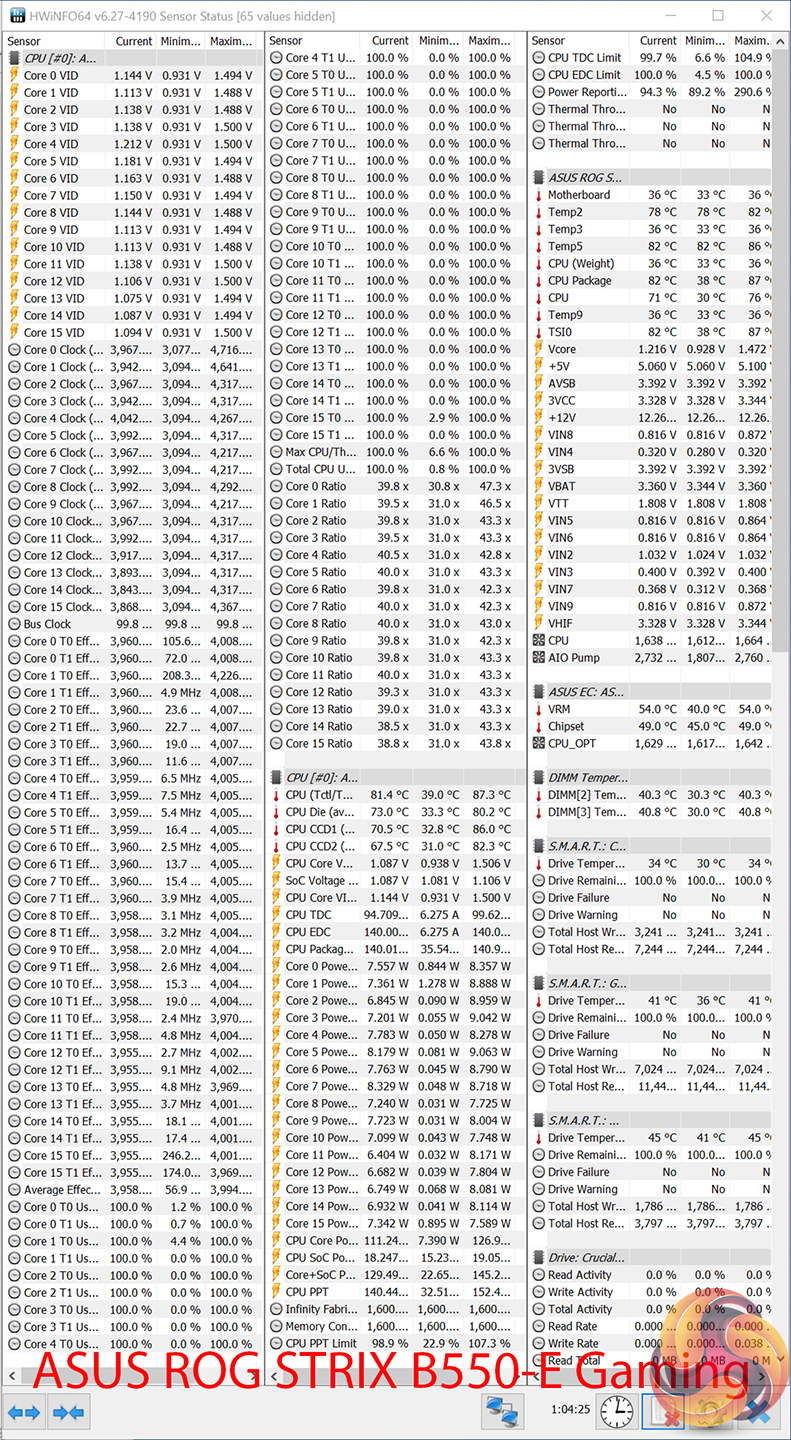This screenshot has width=791, height=1440.
Task: Click the clock reset-timer icon
Action: pos(618,1412)
